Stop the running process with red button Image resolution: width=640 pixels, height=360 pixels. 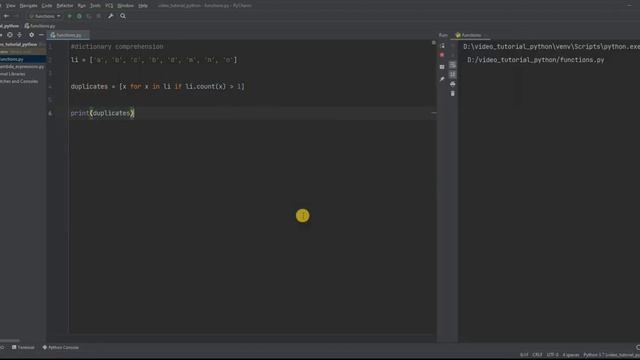coord(442,55)
